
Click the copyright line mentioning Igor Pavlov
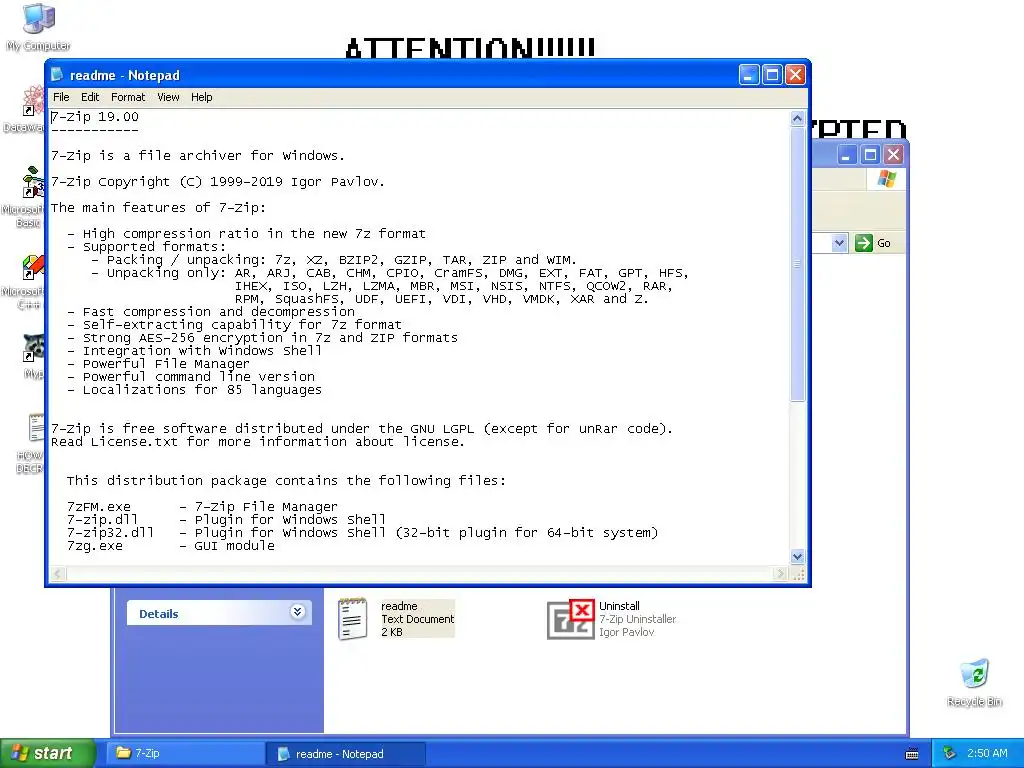click(217, 182)
